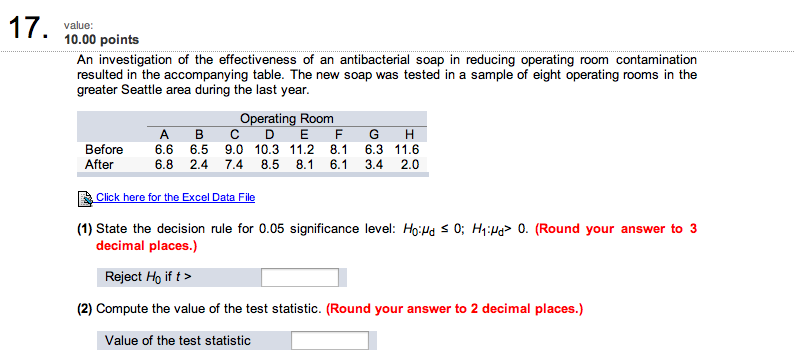Viewport: 794px width, 361px height.
Task: Click the 'After' row label in table
Action: tap(99, 165)
